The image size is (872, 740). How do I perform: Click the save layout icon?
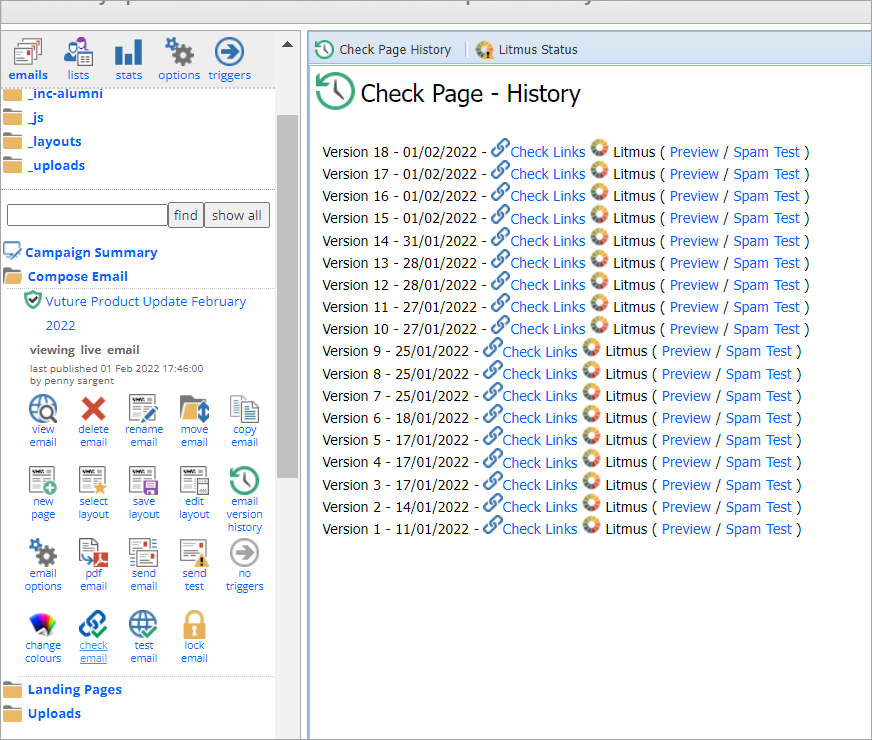tap(143, 480)
